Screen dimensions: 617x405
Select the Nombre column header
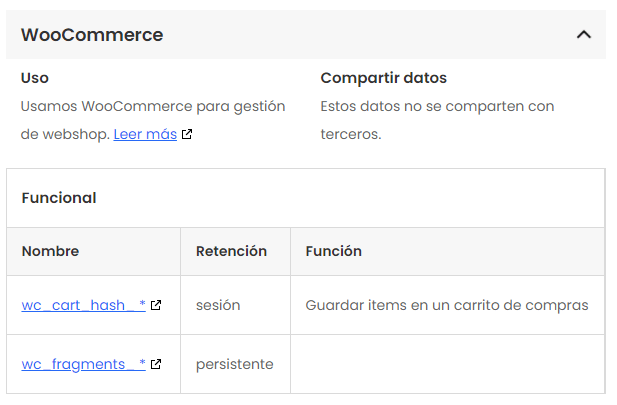(50, 251)
